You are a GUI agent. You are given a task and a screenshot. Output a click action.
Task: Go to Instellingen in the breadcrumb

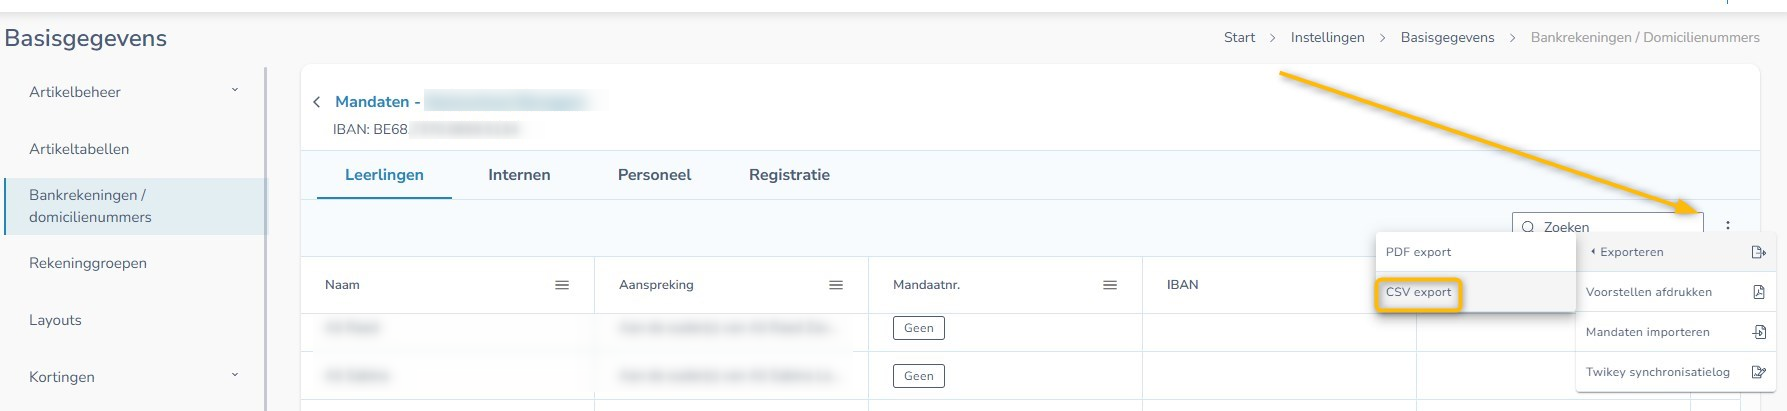tap(1327, 38)
